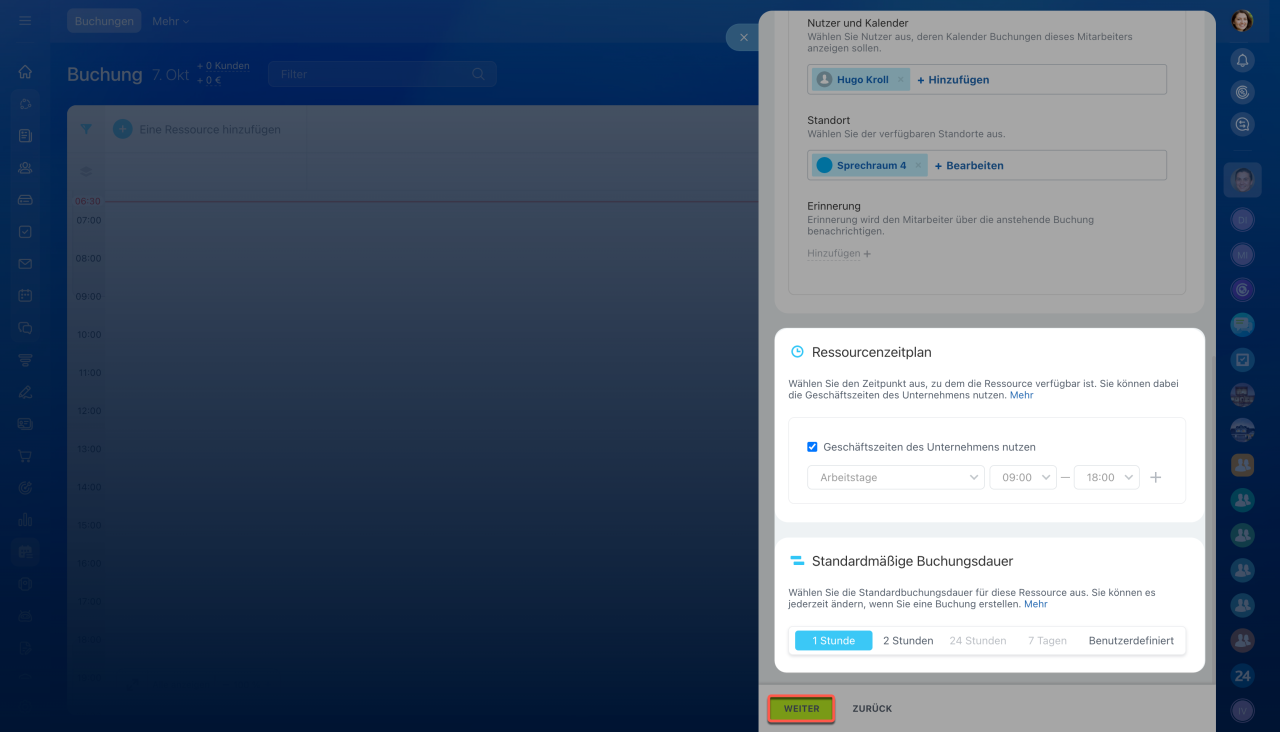The width and height of the screenshot is (1280, 732).
Task: Open the Arbeitstage dropdown
Action: click(896, 478)
